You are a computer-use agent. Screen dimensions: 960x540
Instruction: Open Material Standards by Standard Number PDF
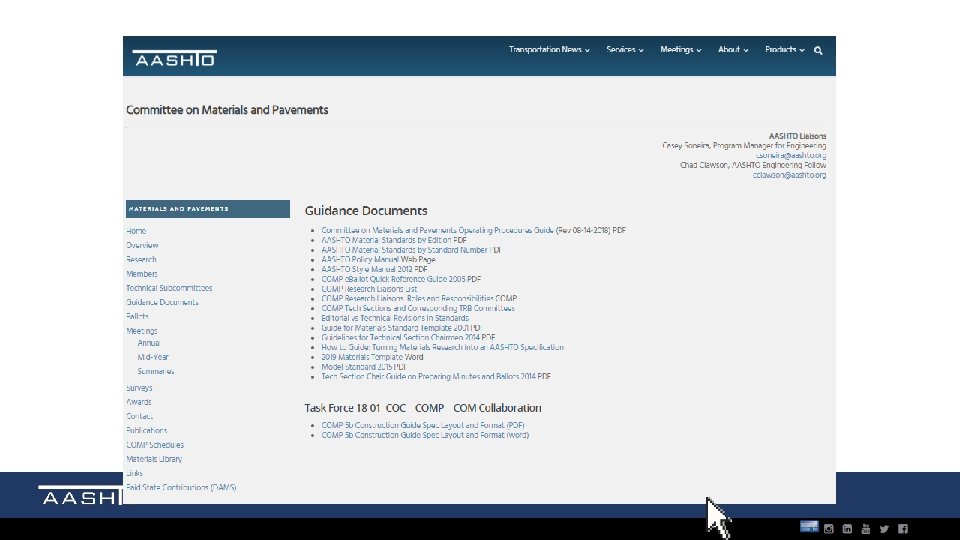[411, 250]
